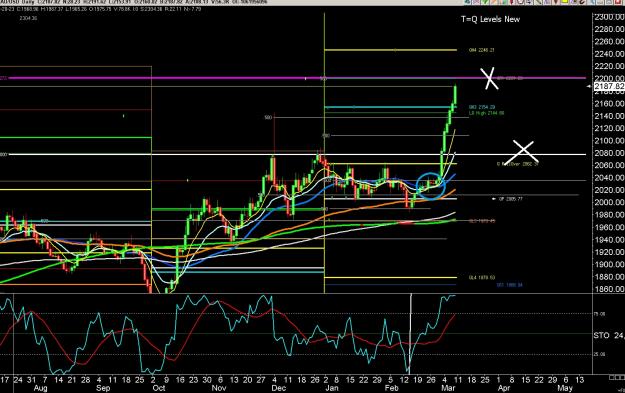Click the 2240.00 price axis label
The image size is (625, 393).
(x=609, y=54)
